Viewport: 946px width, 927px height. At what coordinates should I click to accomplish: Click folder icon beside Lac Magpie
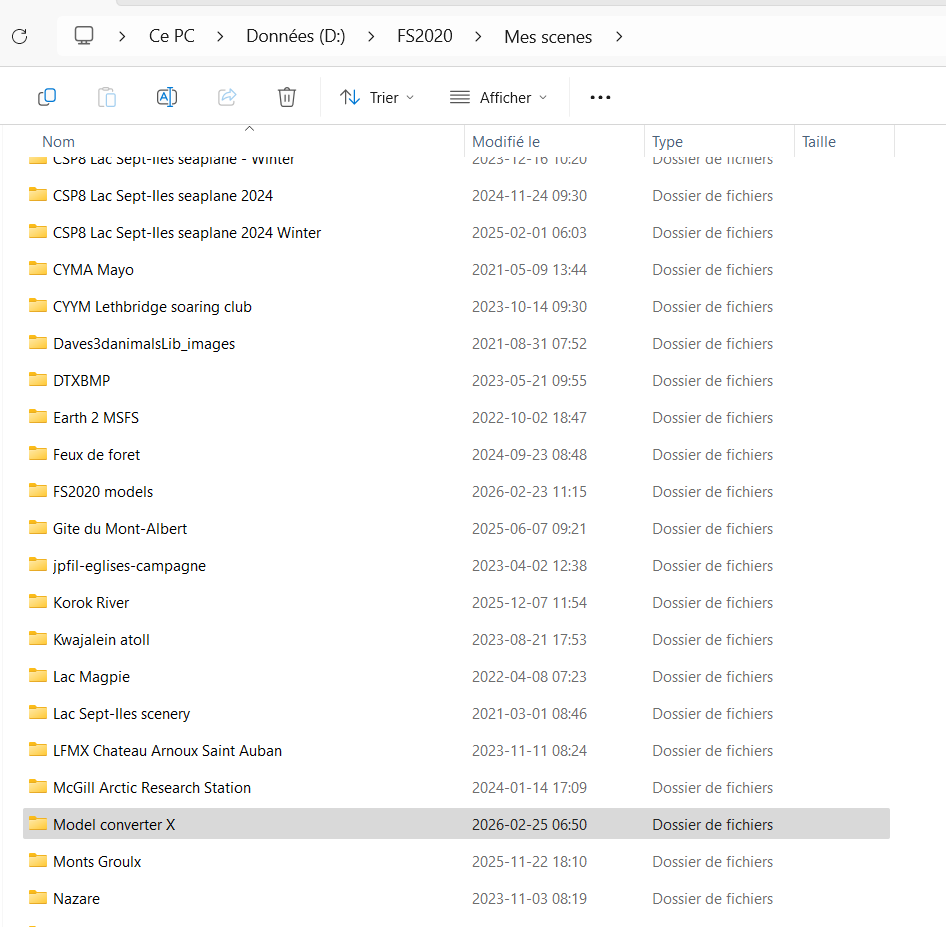pos(38,675)
